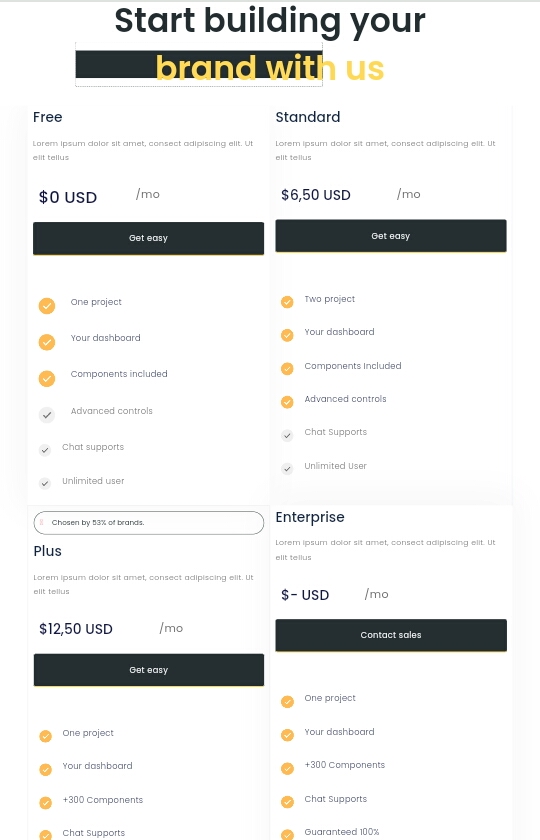Click the Chosen by 53% of brands badge

(x=148, y=523)
